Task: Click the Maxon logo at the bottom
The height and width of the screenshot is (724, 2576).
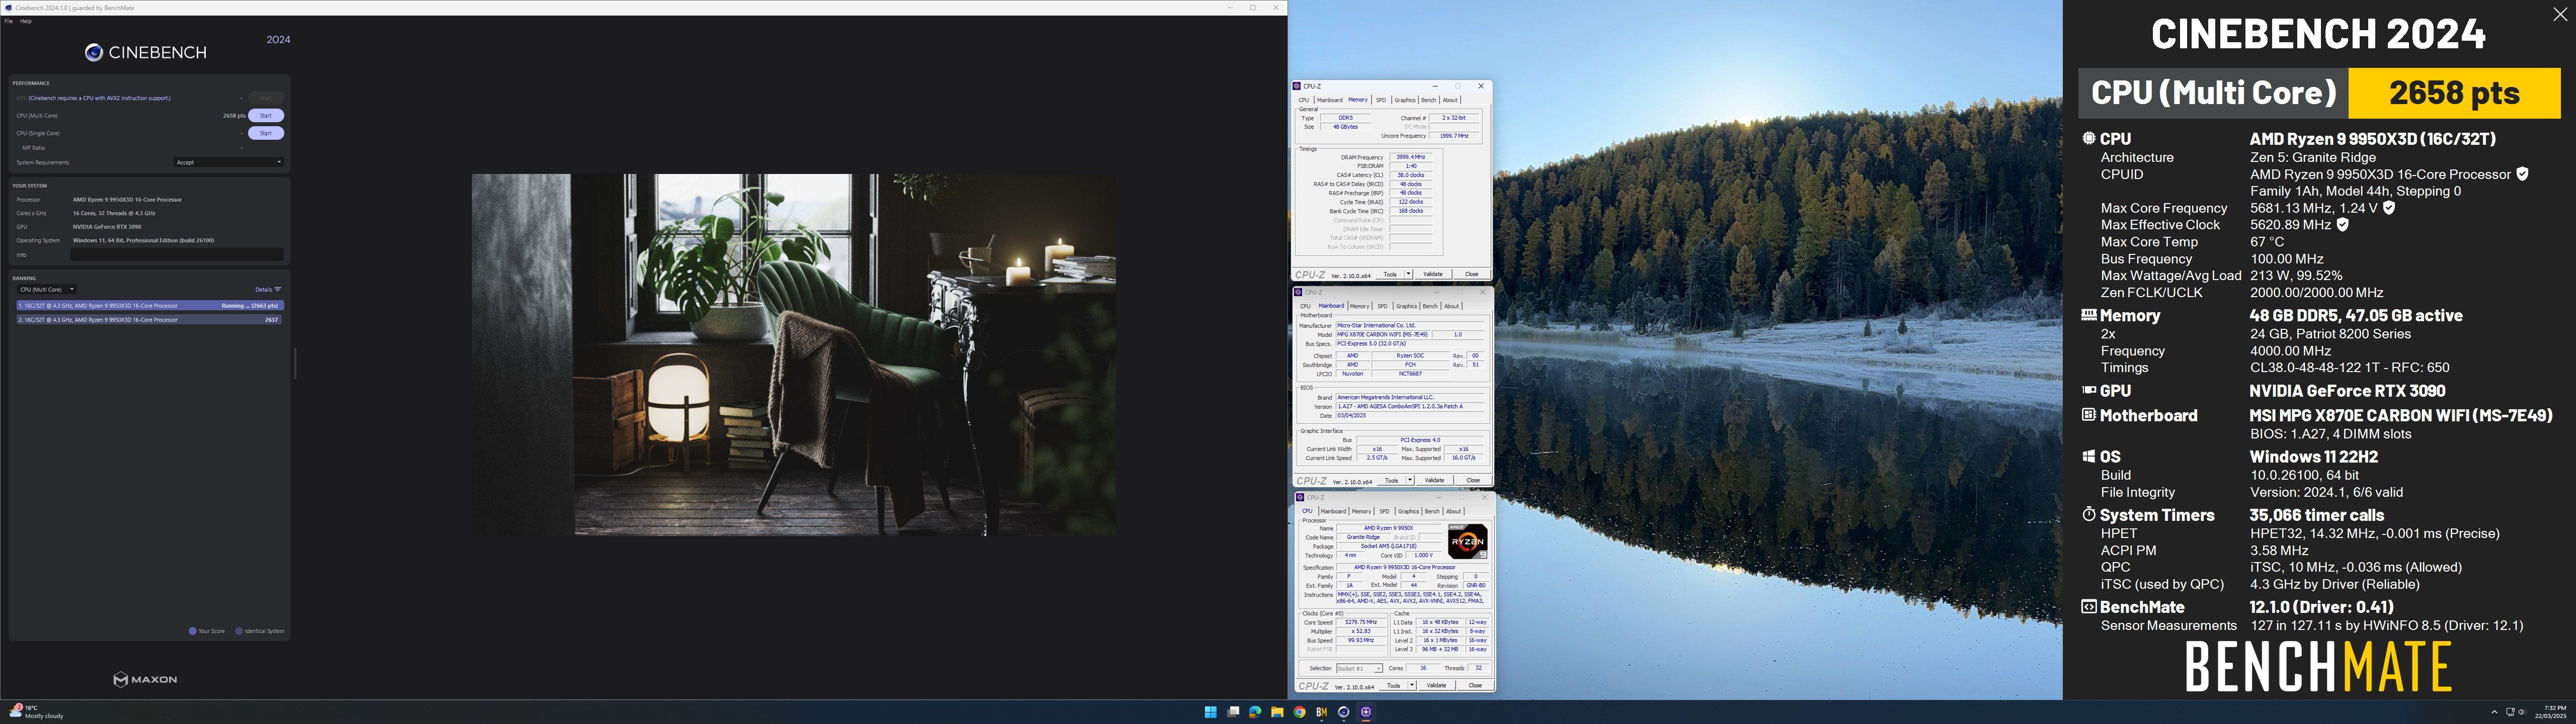Action: tap(145, 679)
